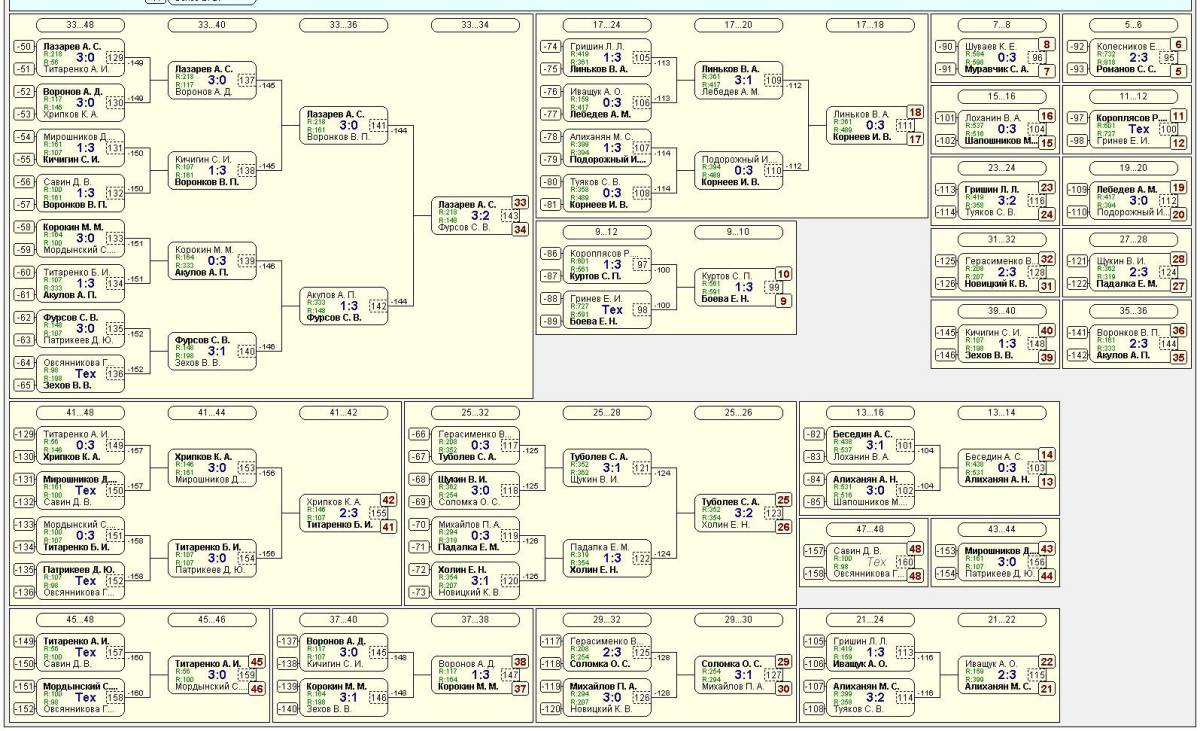
Task: Click 3:1 score of match 109
Action: coord(745,80)
